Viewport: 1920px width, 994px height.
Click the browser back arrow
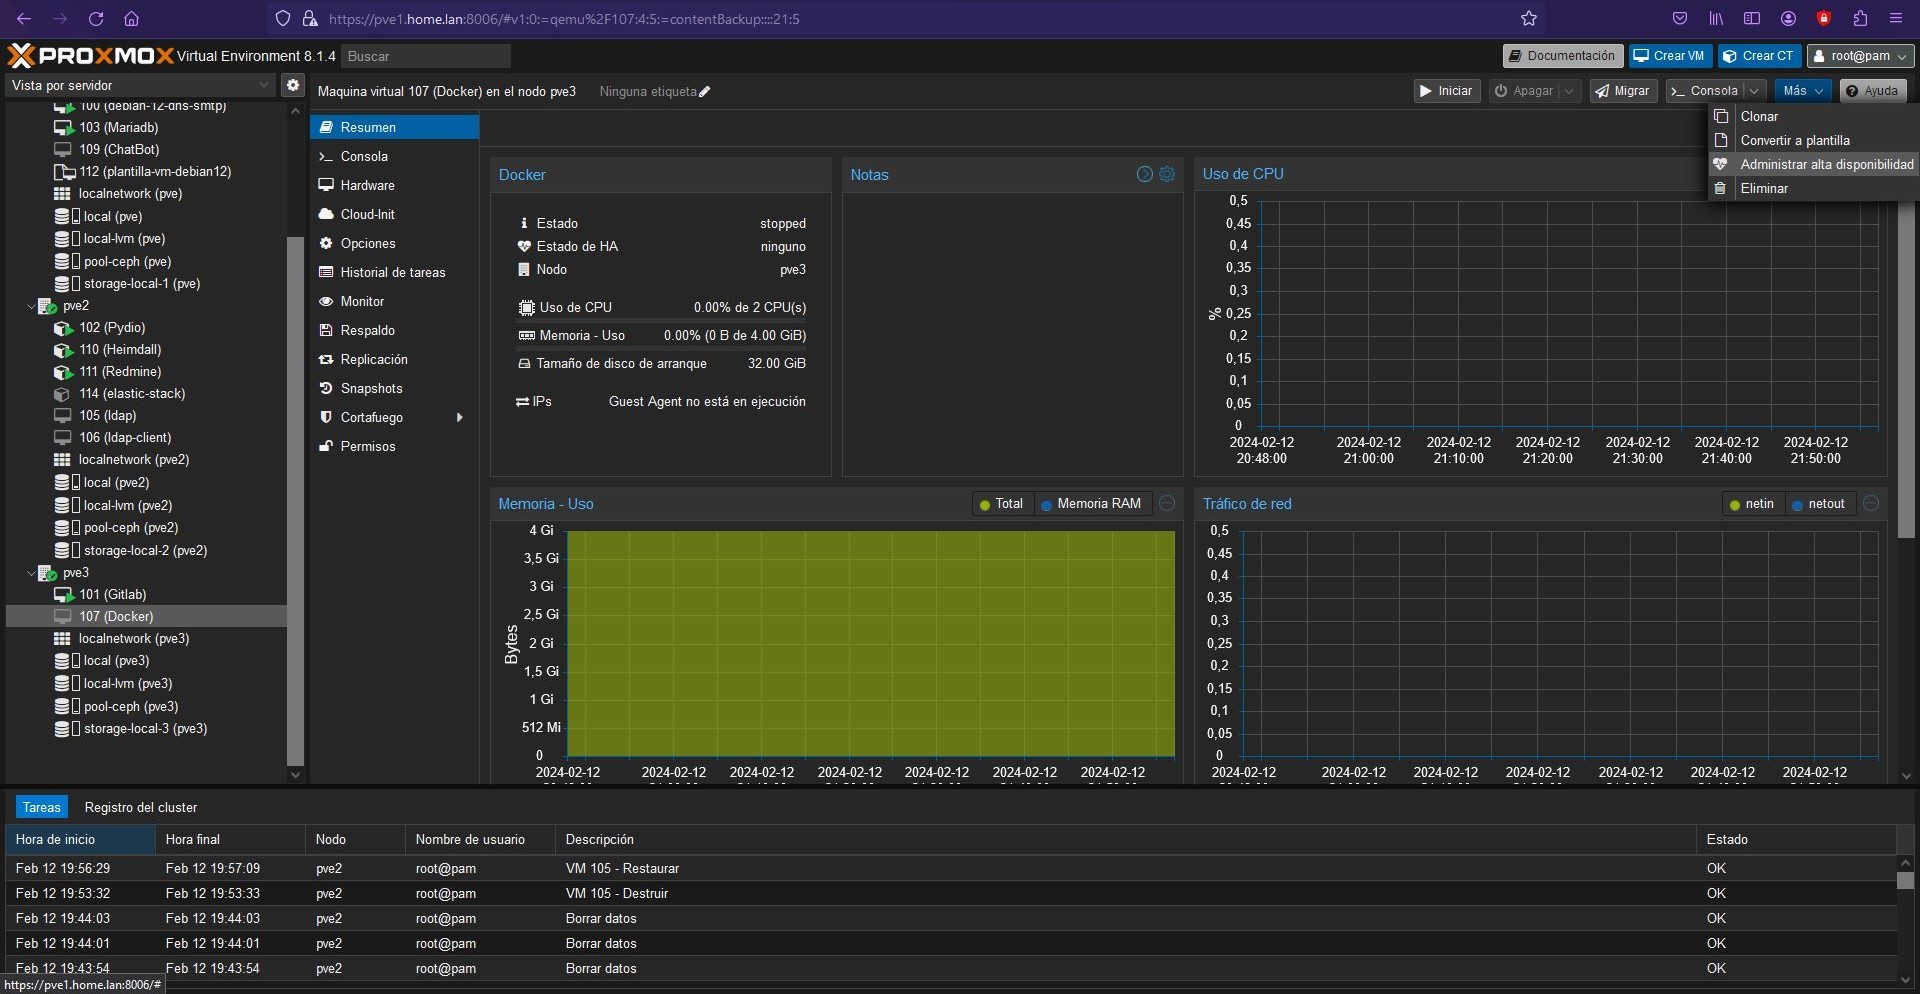pyautogui.click(x=24, y=18)
